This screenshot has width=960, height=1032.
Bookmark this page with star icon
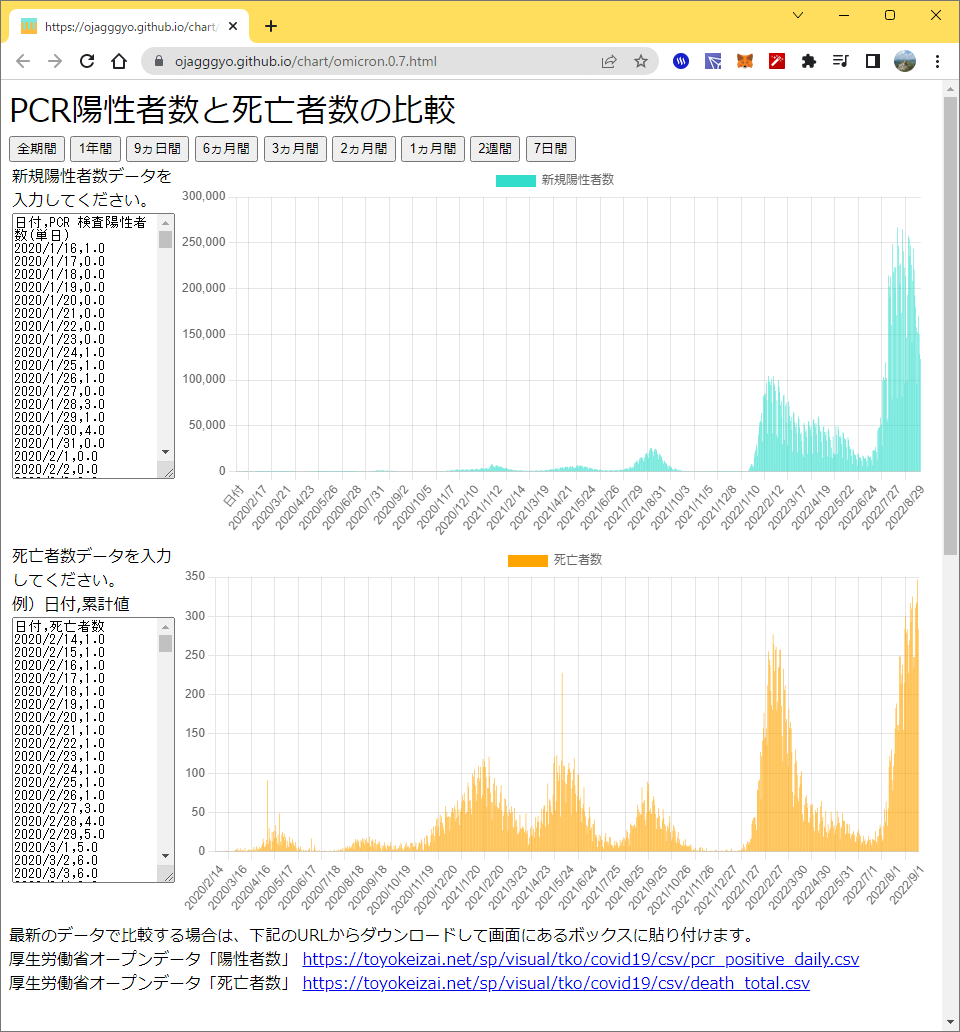point(641,61)
